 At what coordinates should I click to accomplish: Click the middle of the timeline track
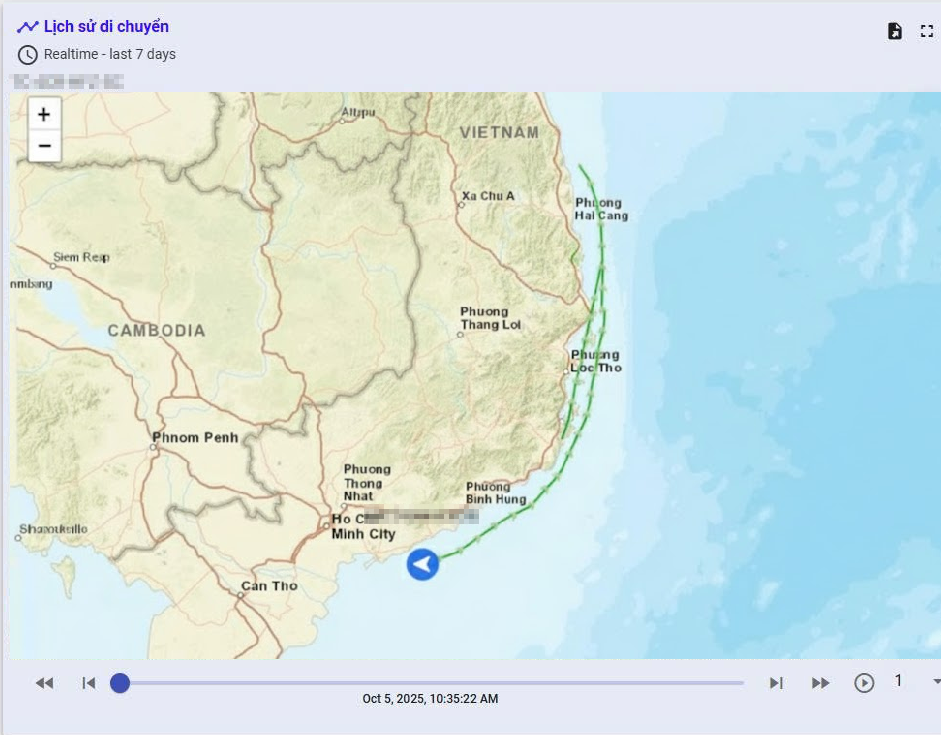(x=431, y=683)
